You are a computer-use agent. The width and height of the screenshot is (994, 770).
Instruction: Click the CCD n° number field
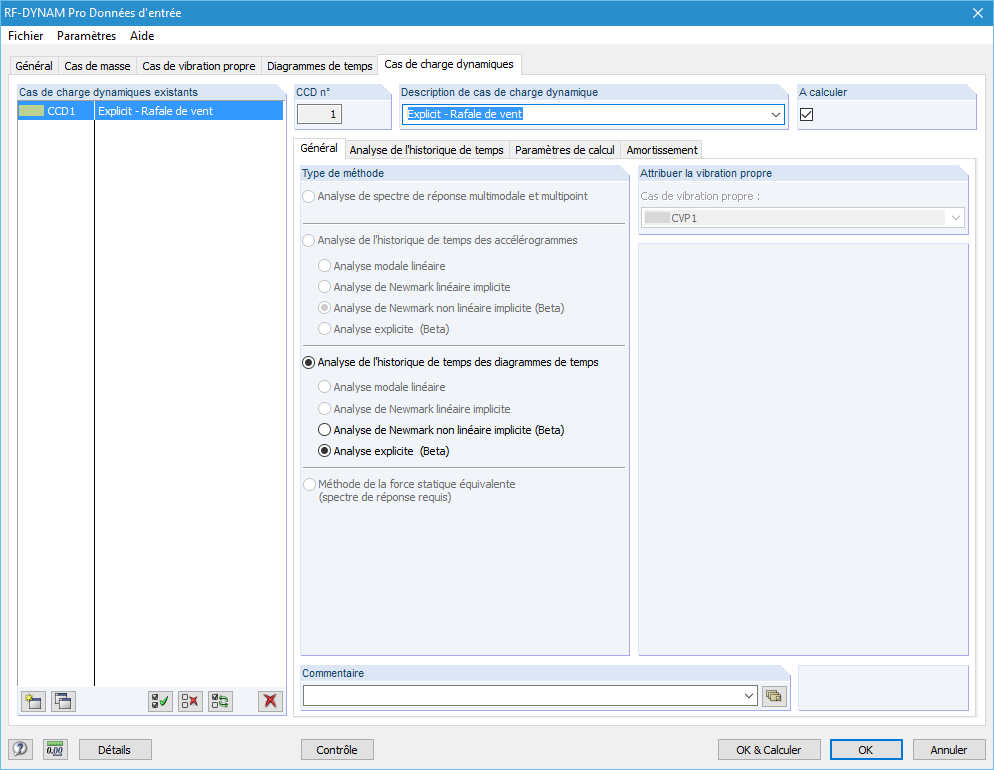coord(320,114)
